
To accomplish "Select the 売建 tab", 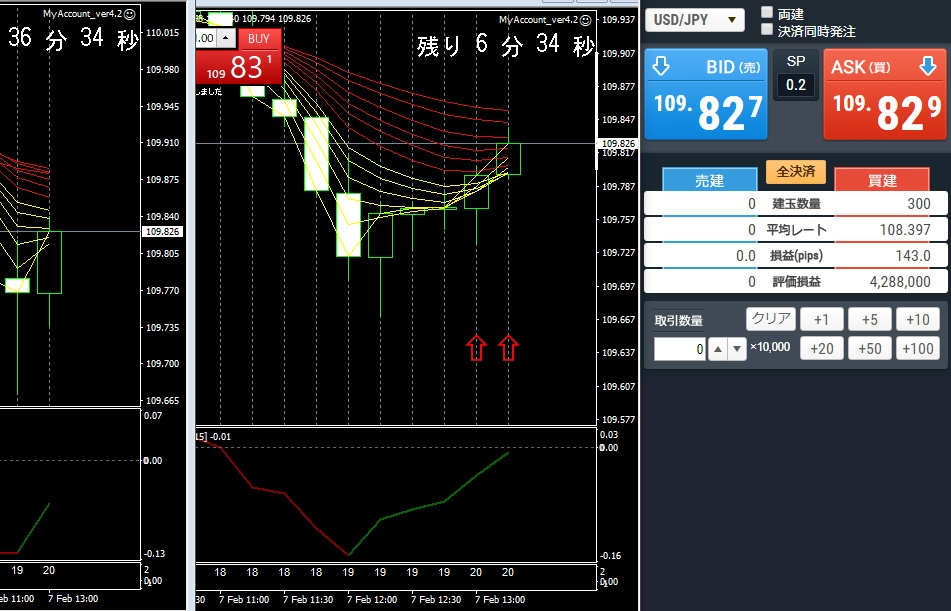I will pos(710,180).
